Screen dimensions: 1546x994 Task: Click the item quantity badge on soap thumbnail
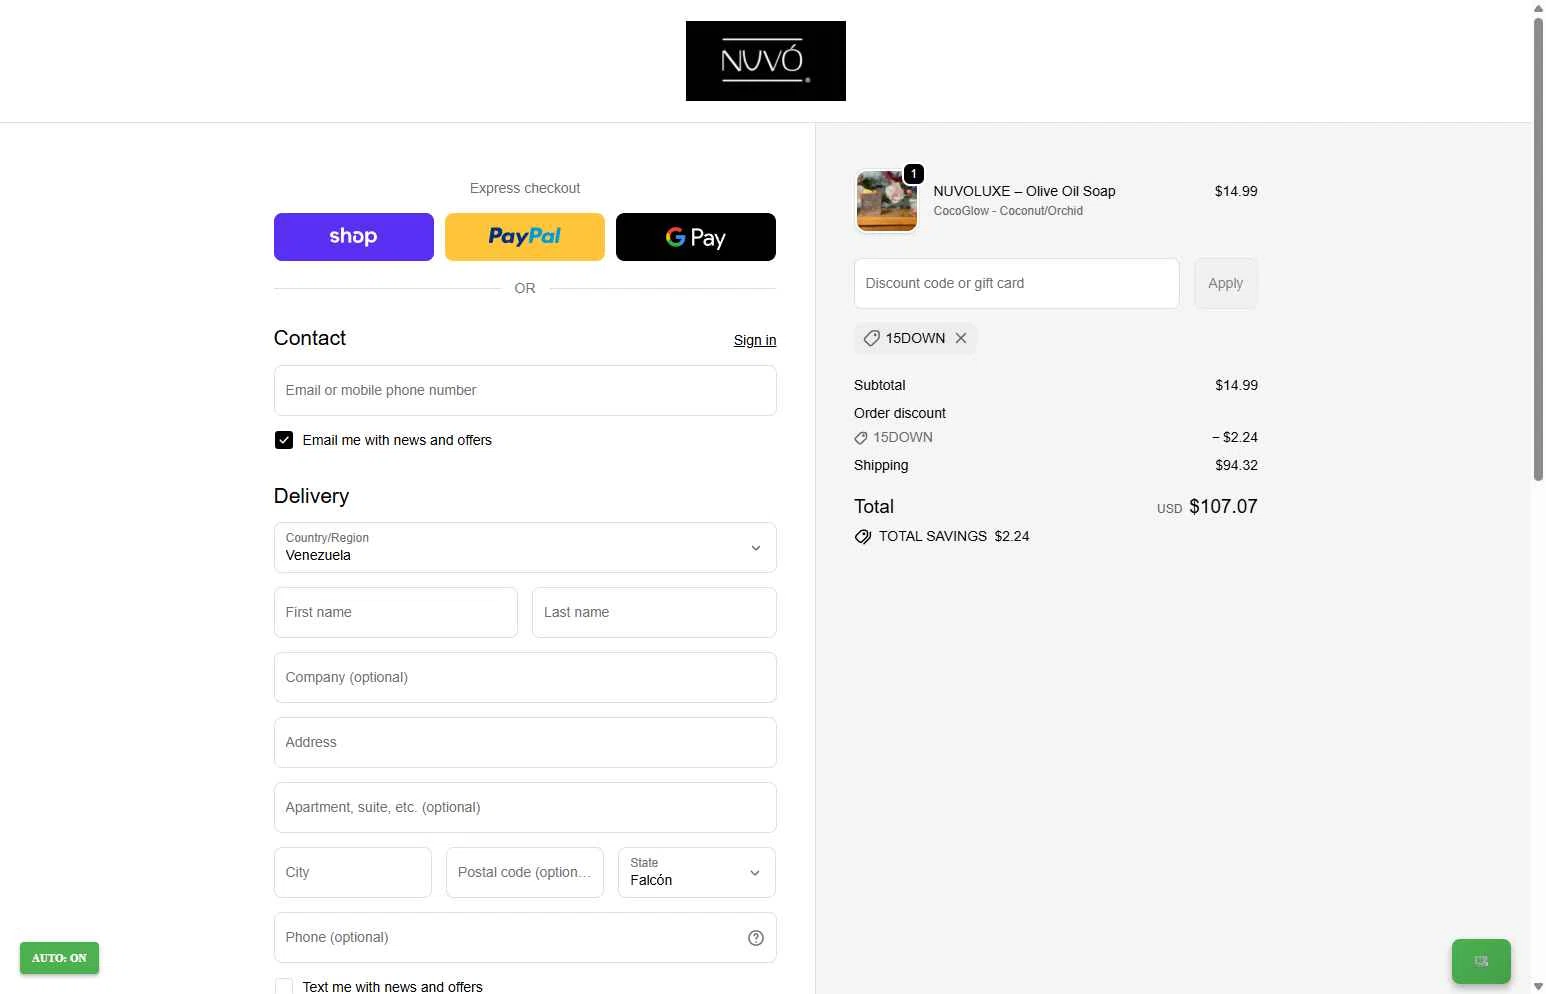click(913, 174)
